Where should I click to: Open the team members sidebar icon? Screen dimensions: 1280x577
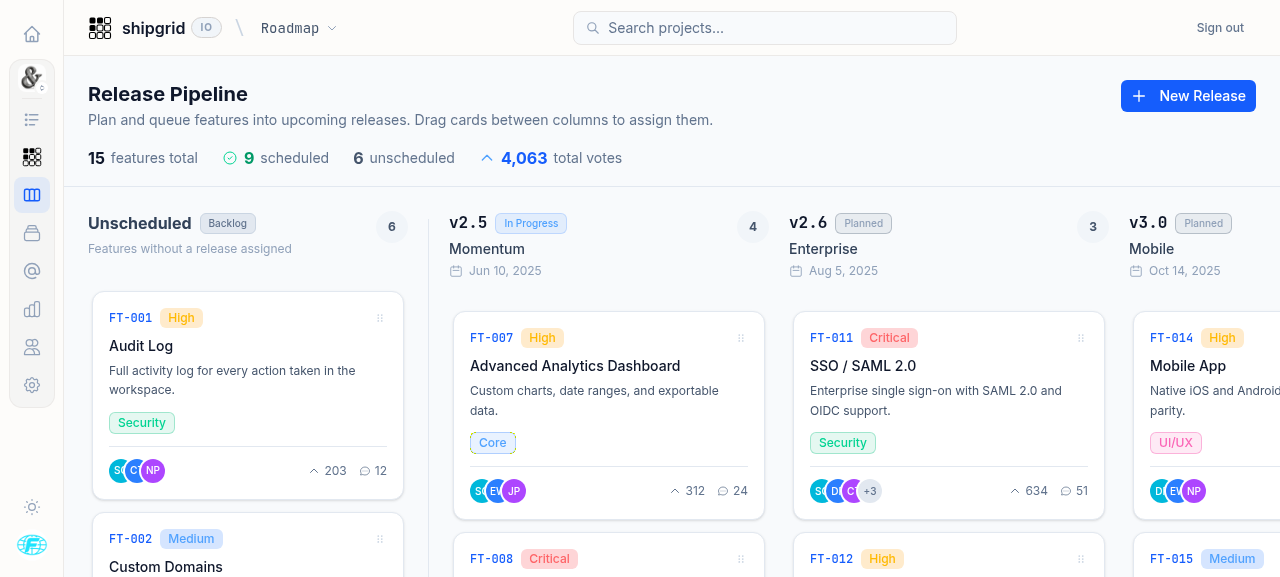point(32,347)
